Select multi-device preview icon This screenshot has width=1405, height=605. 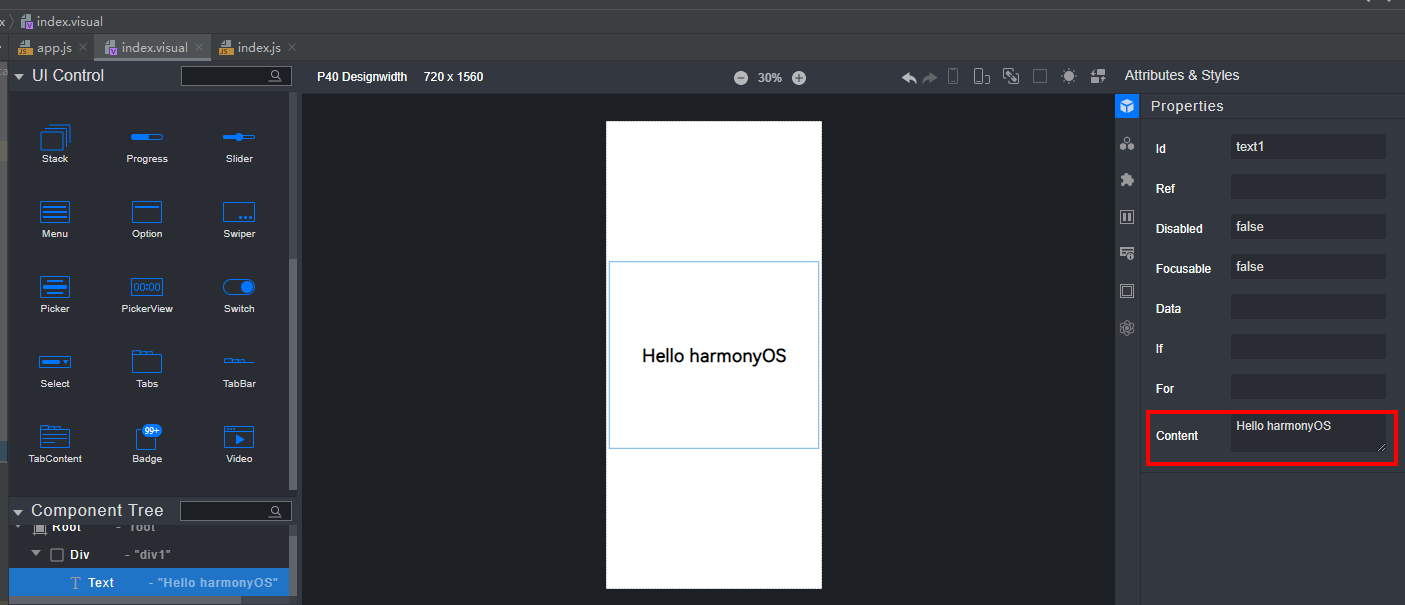[x=982, y=76]
